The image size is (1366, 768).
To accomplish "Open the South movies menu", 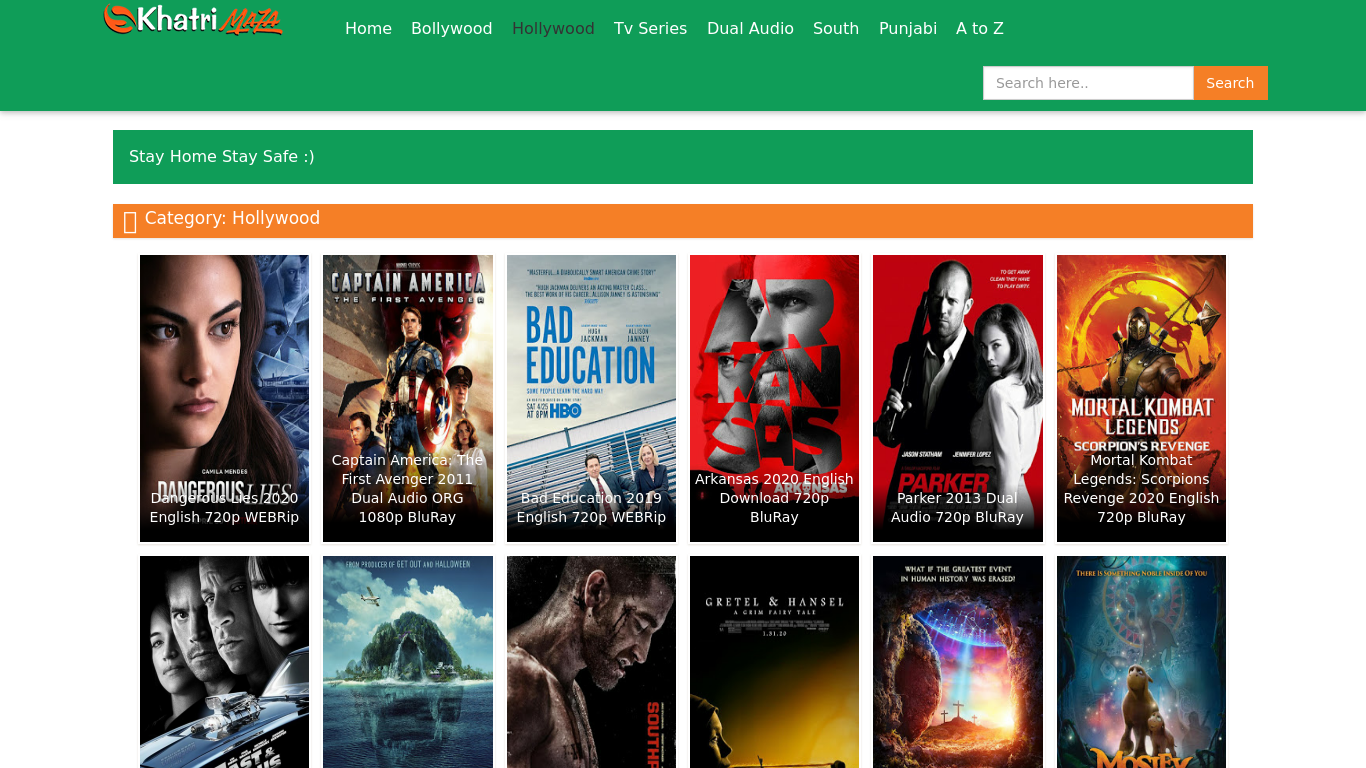I will click(x=836, y=28).
